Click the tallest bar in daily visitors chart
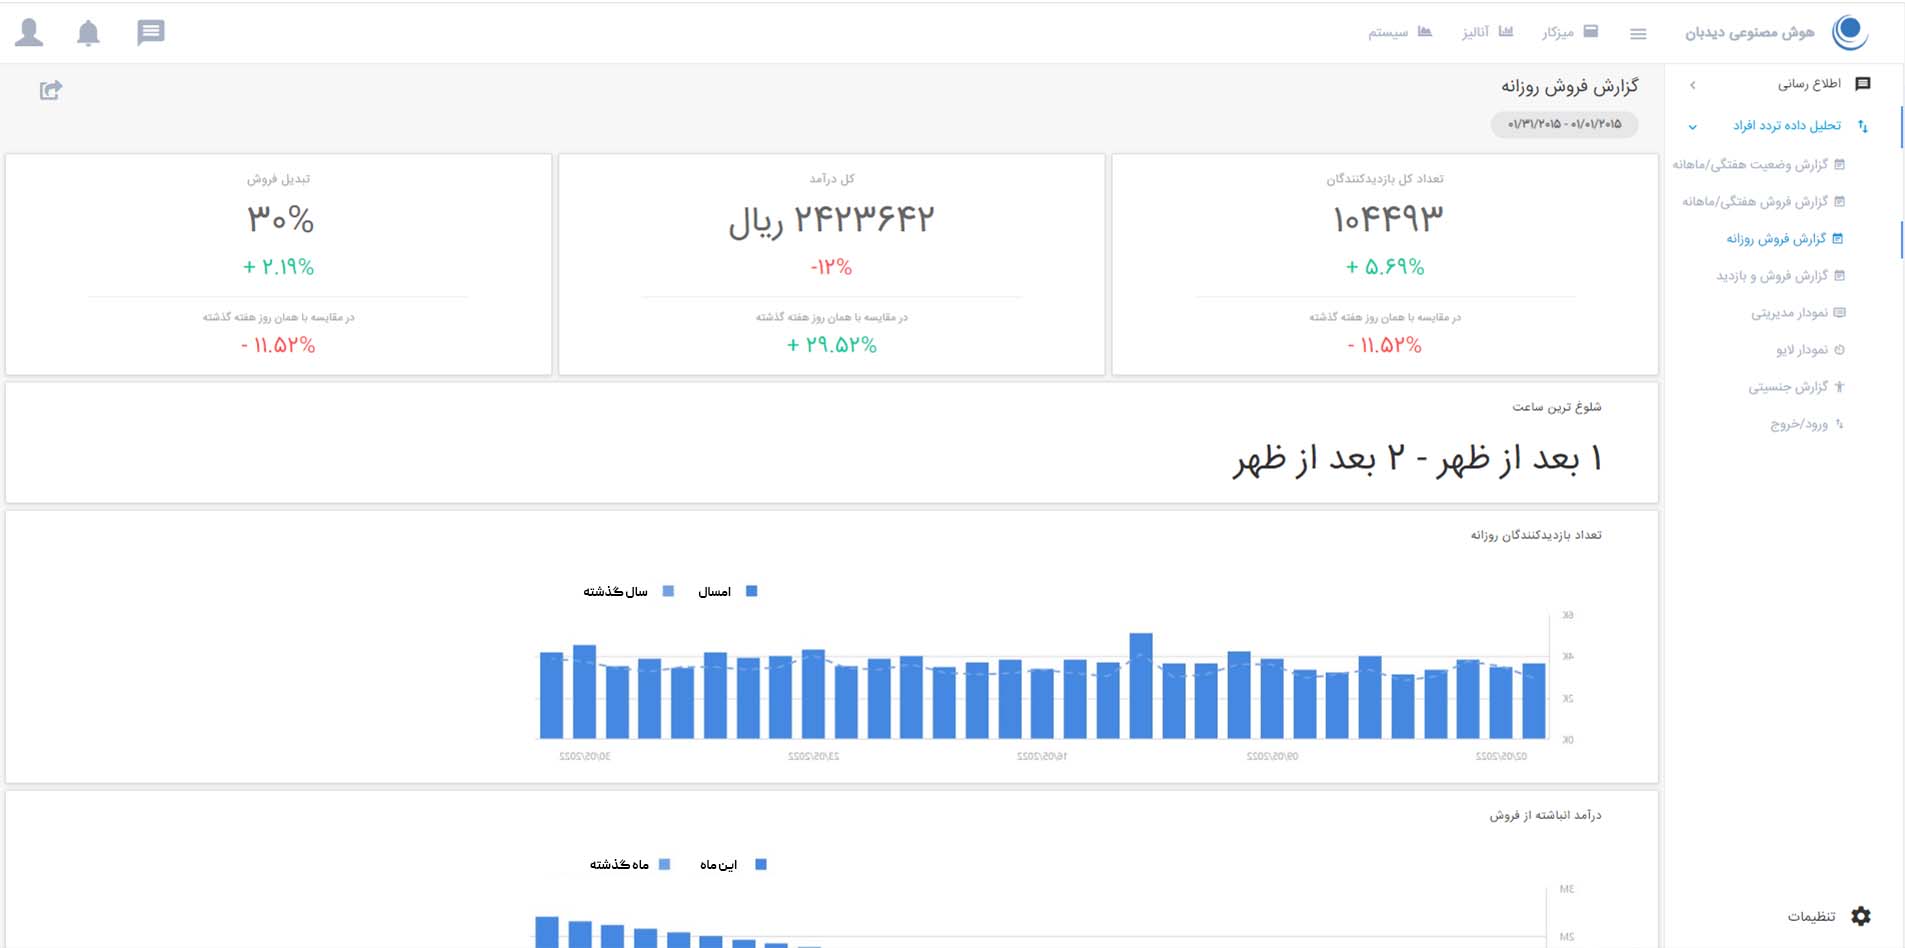Viewport: 1905px width, 948px height. pyautogui.click(x=1140, y=686)
